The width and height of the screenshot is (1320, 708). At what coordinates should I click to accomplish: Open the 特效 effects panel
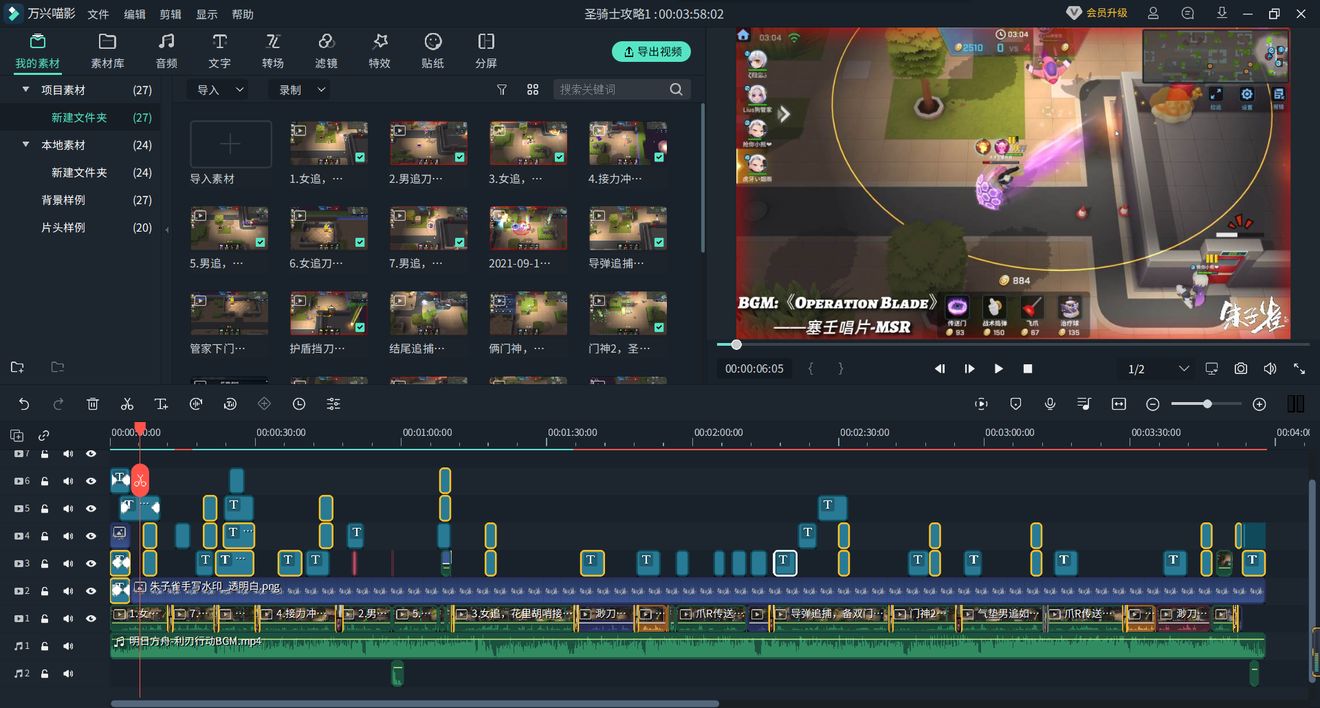click(x=379, y=50)
